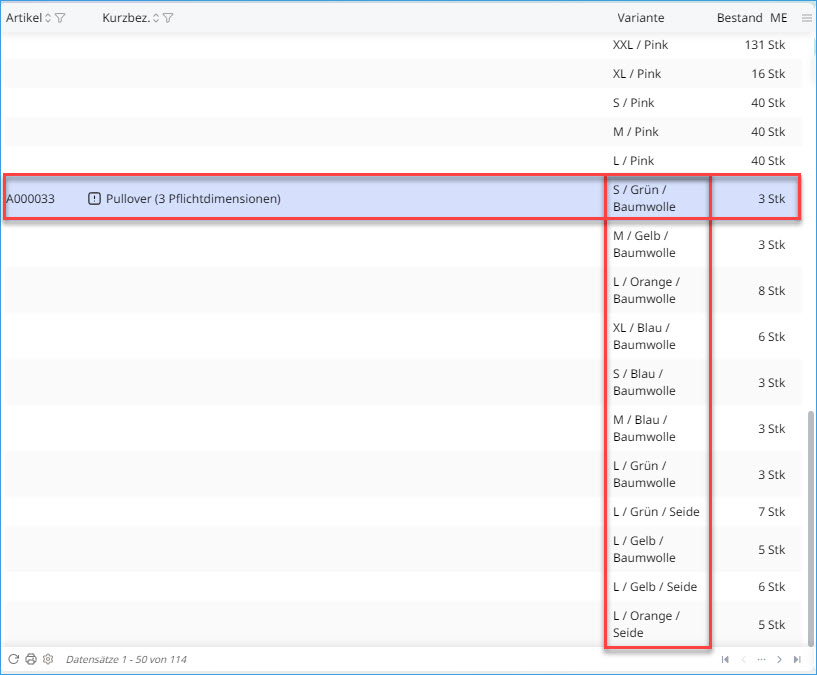Click the refresh icon in the footer

pos(13,660)
